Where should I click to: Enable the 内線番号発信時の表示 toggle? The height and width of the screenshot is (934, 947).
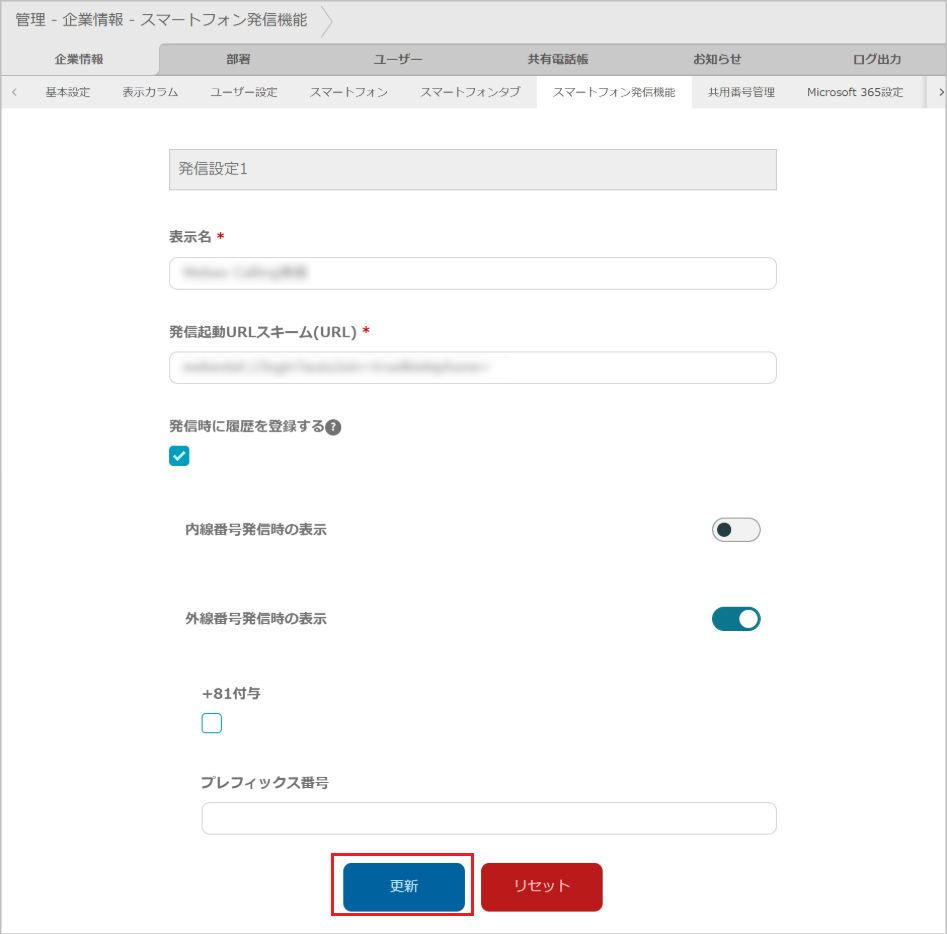coord(736,529)
